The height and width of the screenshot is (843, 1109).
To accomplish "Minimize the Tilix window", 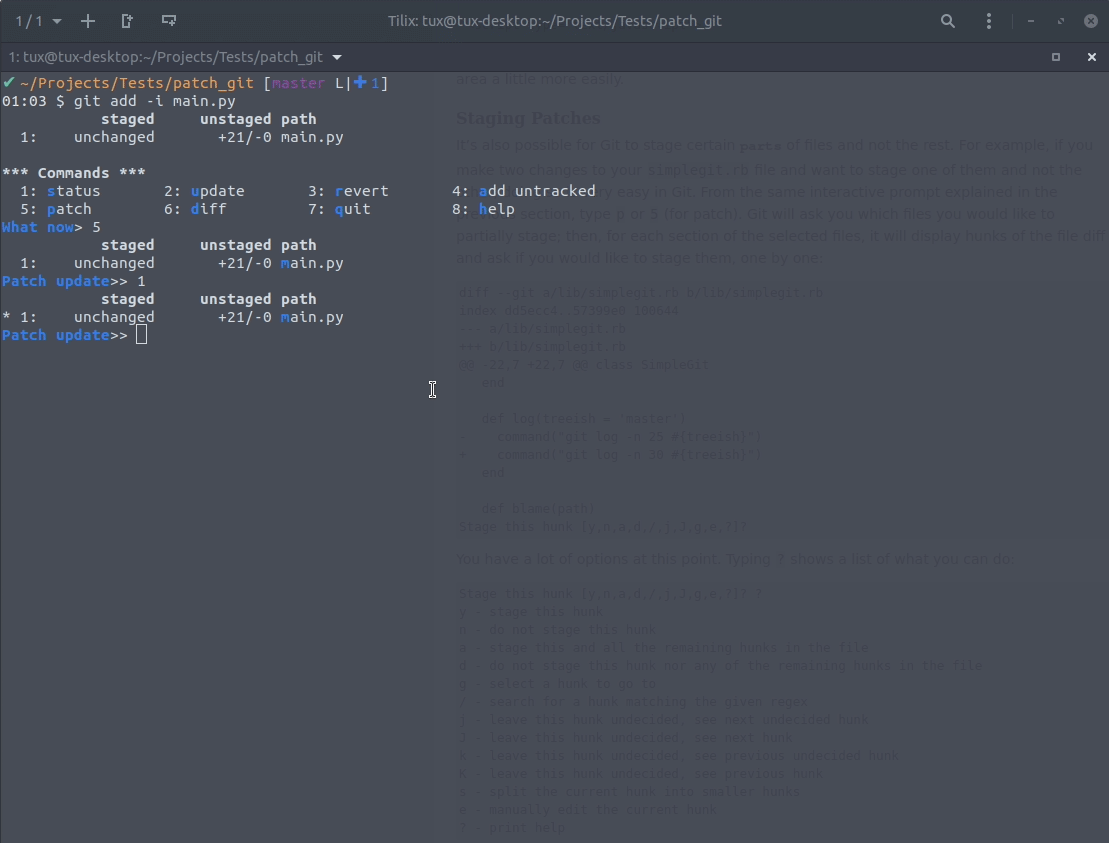I will pos(1031,21).
